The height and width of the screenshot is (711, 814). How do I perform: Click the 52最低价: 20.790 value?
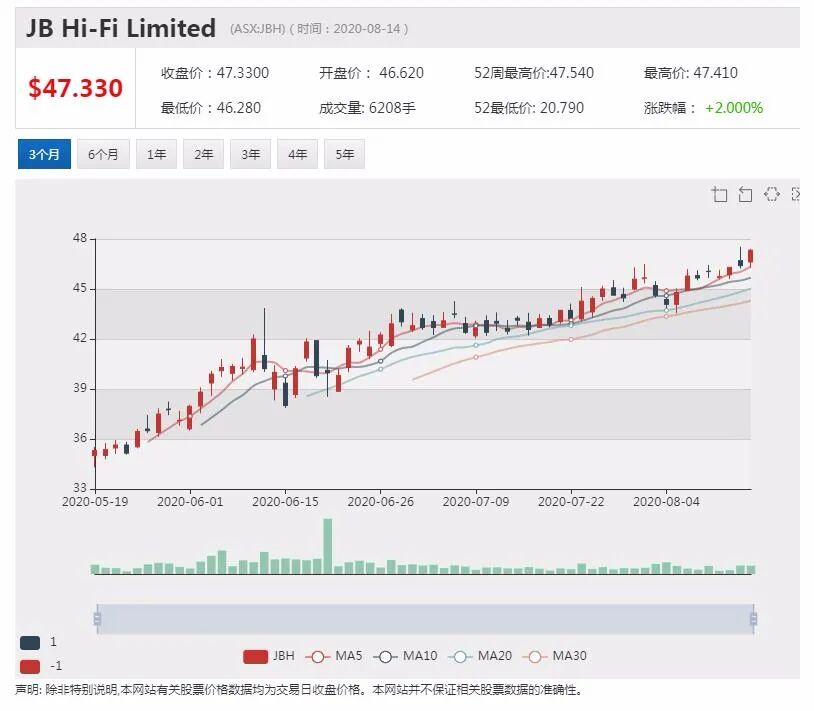point(529,108)
